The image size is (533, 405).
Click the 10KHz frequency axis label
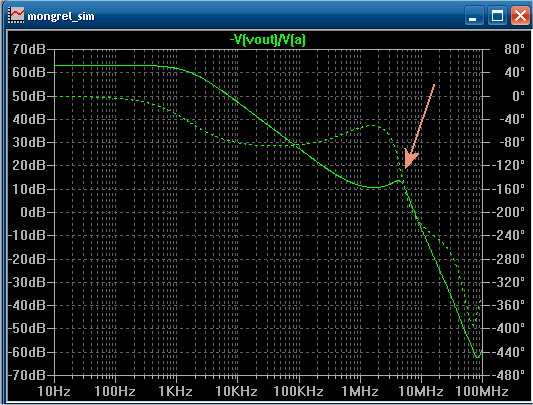coord(237,391)
